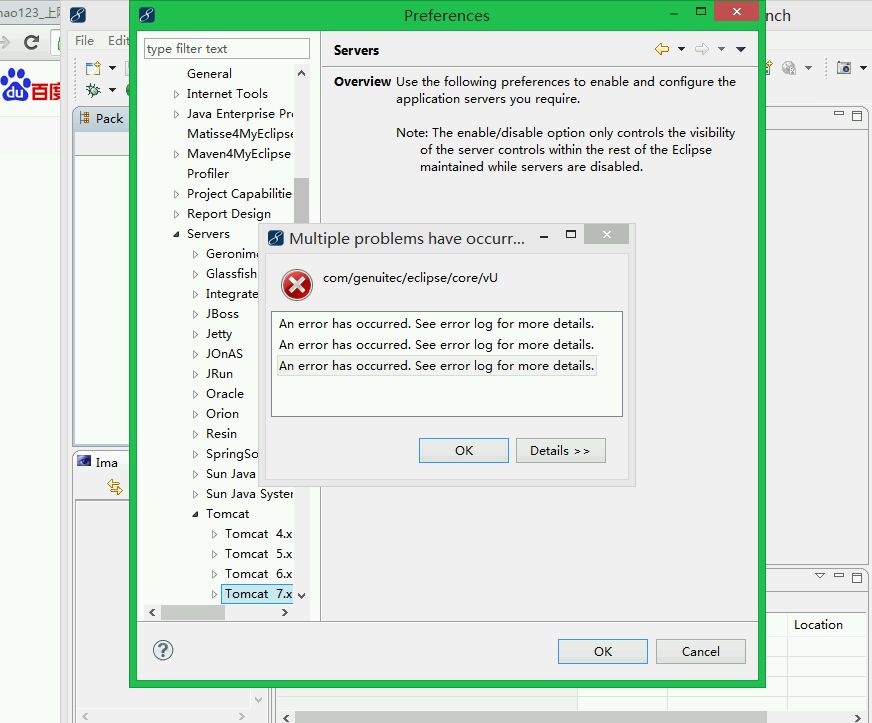Click OK in the error dialog
872x723 pixels.
pyautogui.click(x=464, y=450)
